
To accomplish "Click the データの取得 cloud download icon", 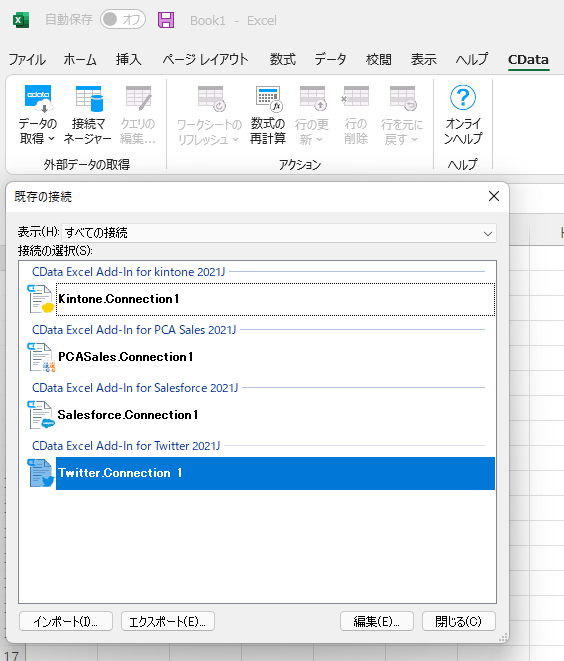I will 38,99.
